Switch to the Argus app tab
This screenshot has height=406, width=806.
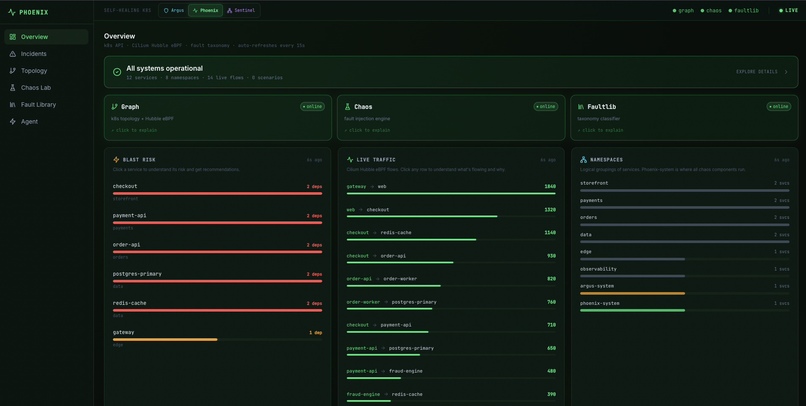pyautogui.click(x=174, y=10)
